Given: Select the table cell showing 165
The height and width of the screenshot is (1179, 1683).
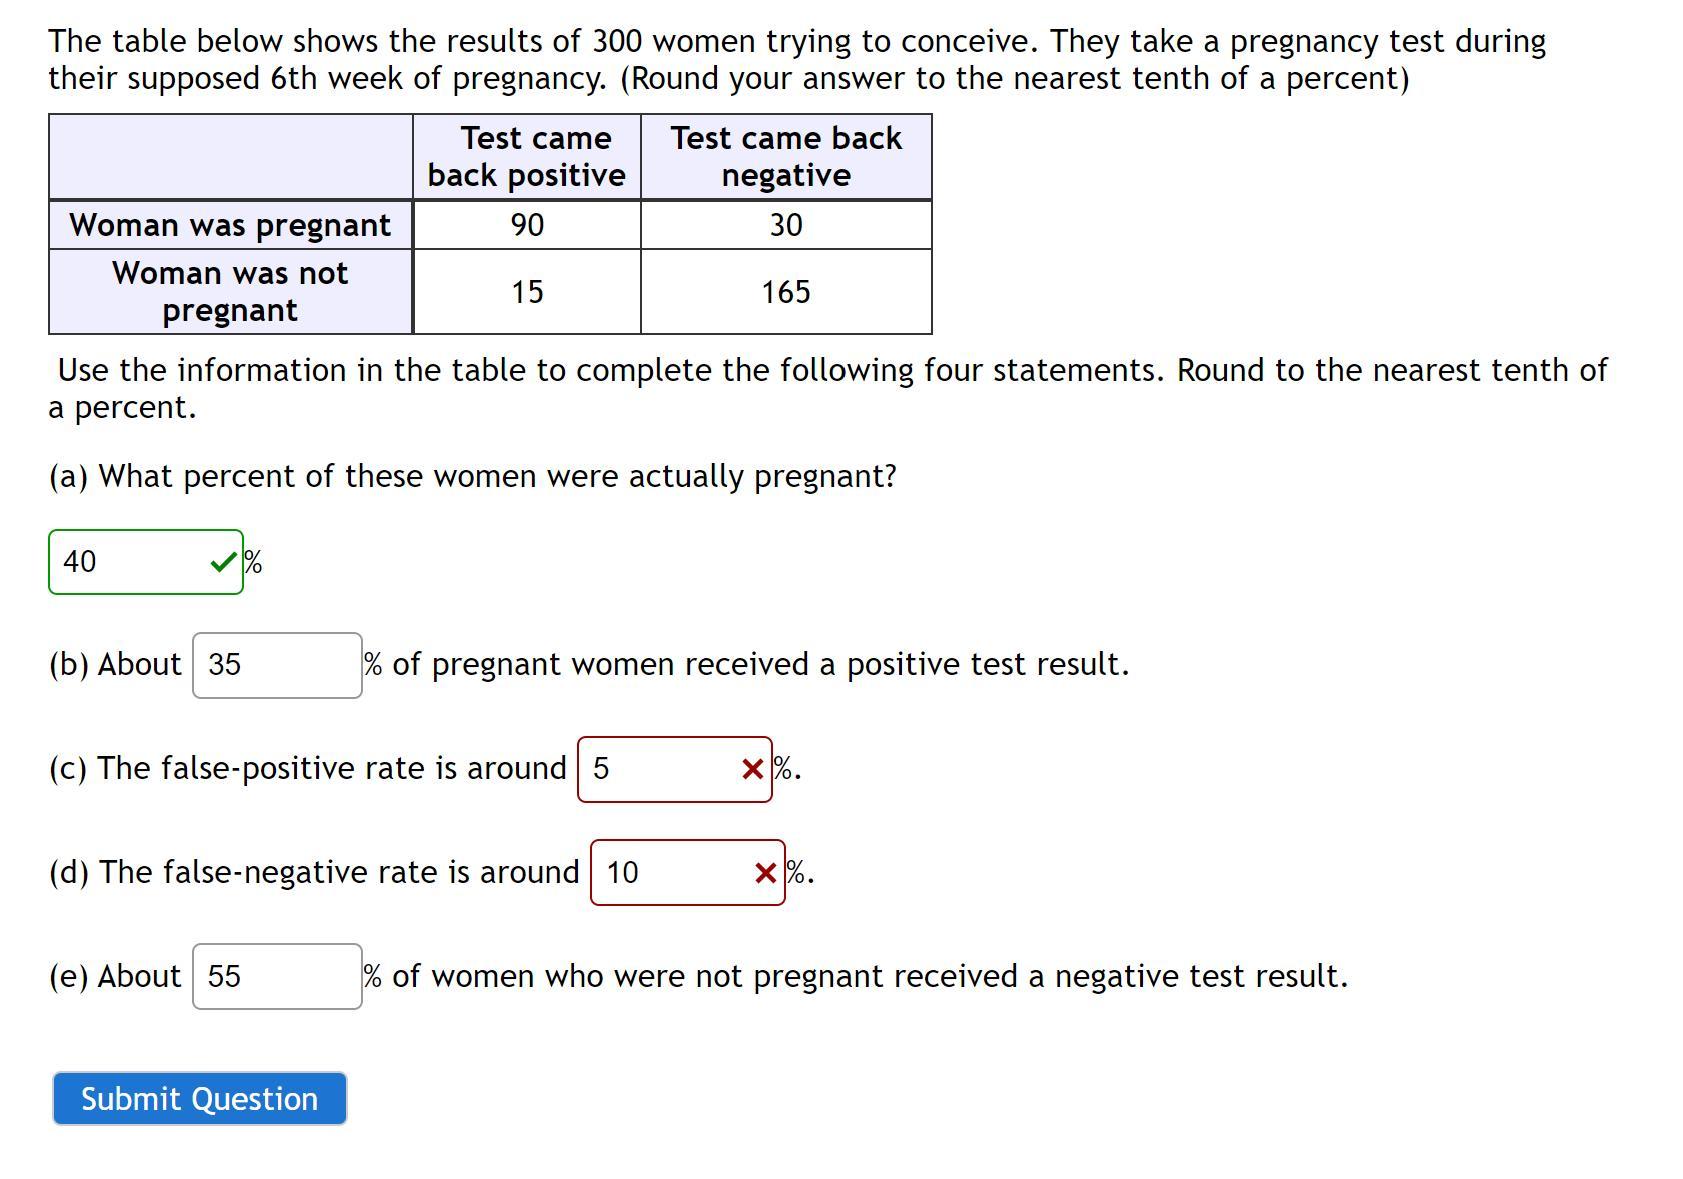Looking at the screenshot, I should tap(786, 292).
